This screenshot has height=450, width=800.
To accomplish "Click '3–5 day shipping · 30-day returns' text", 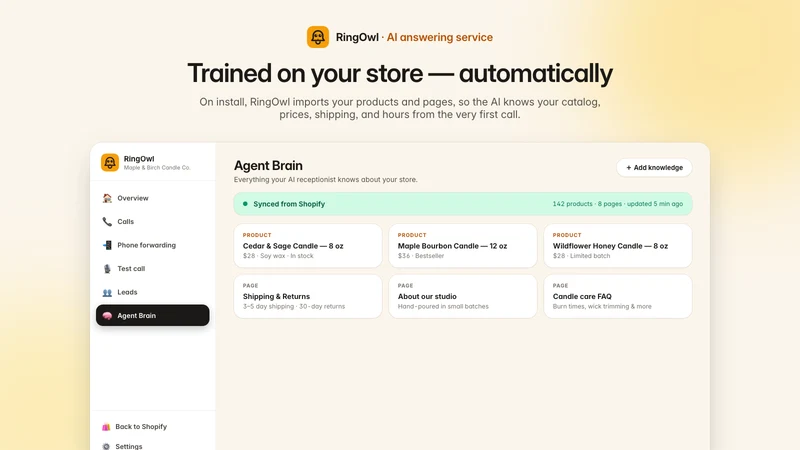I will point(294,307).
